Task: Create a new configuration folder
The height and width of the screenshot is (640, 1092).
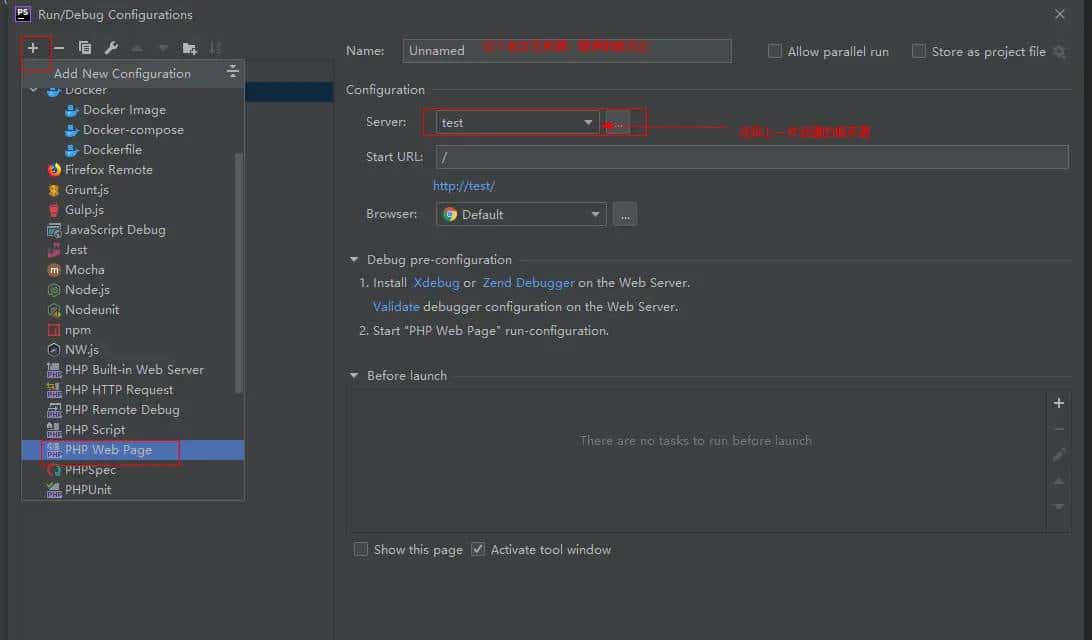Action: 189,47
